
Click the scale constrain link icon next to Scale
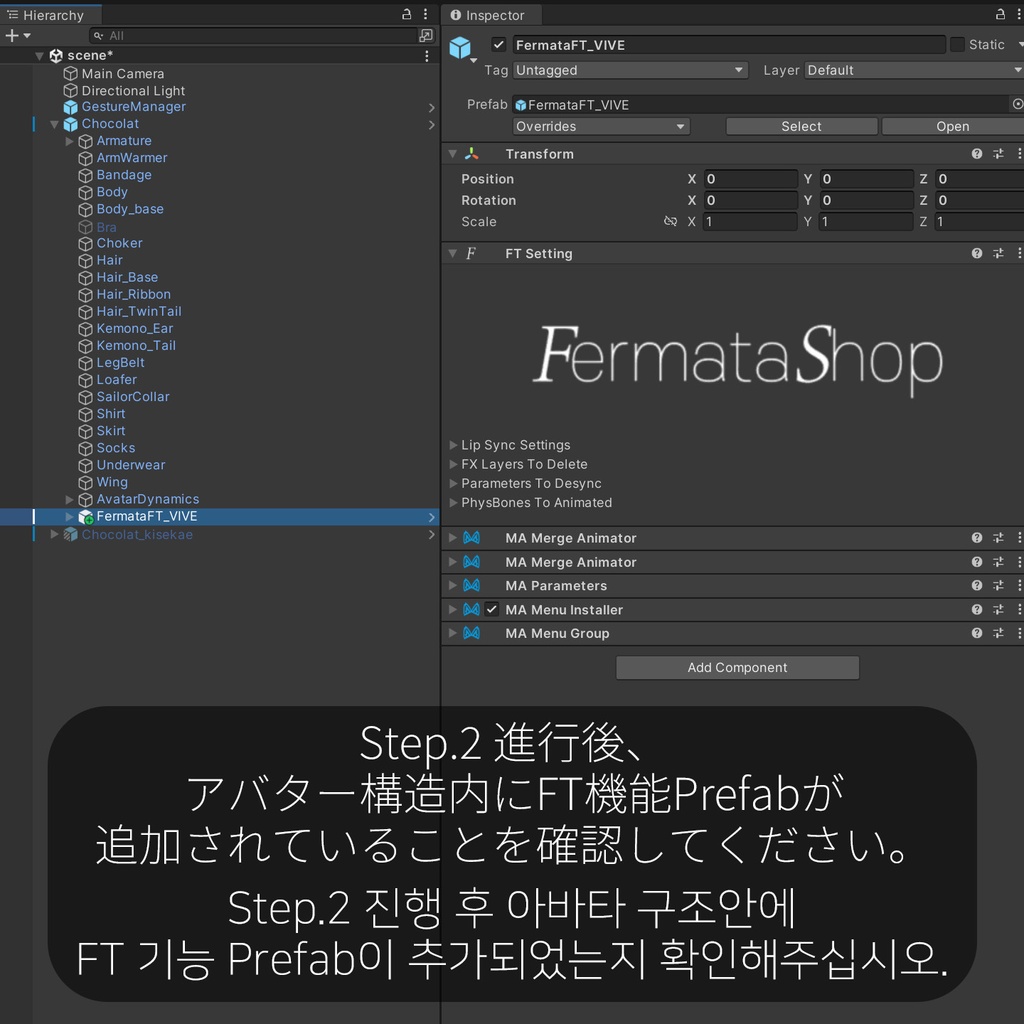(x=670, y=221)
